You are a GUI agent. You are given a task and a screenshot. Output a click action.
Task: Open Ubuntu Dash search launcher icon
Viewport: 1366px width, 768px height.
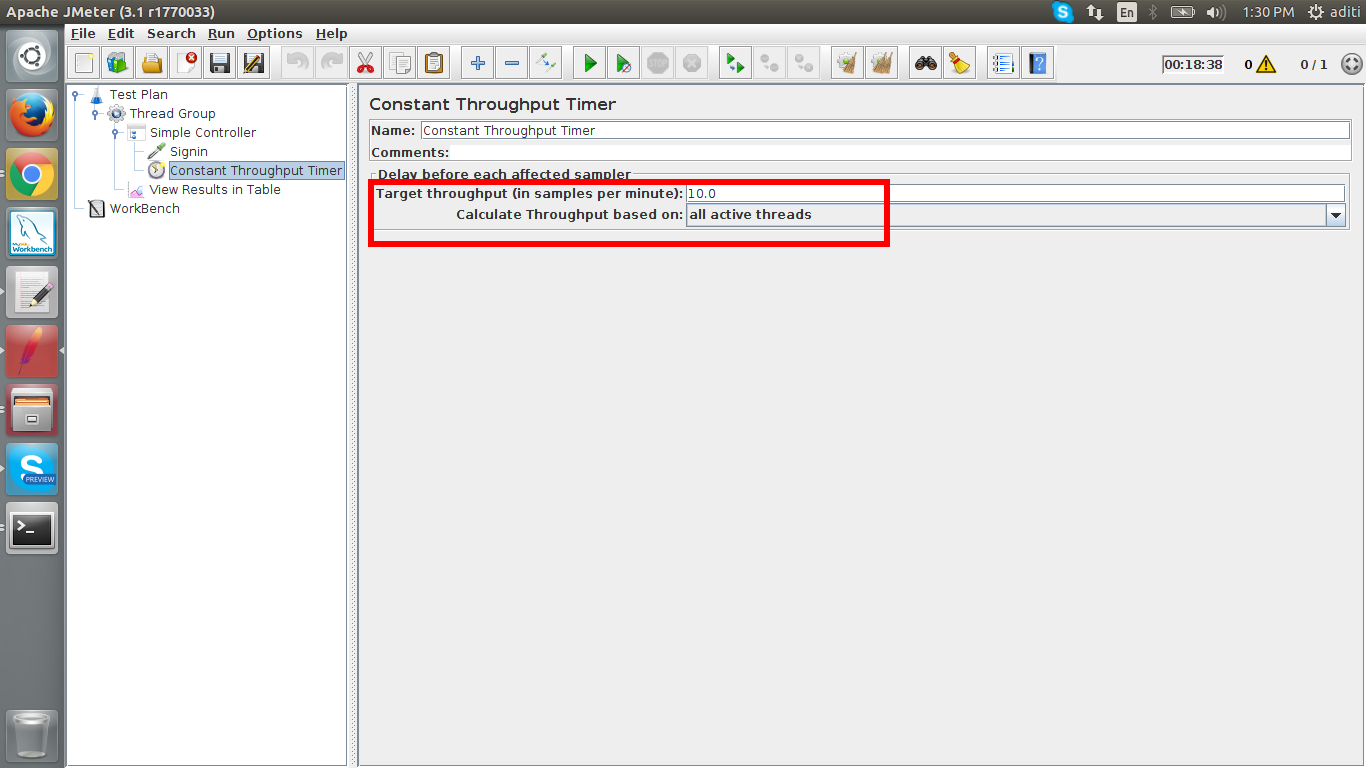pyautogui.click(x=32, y=56)
